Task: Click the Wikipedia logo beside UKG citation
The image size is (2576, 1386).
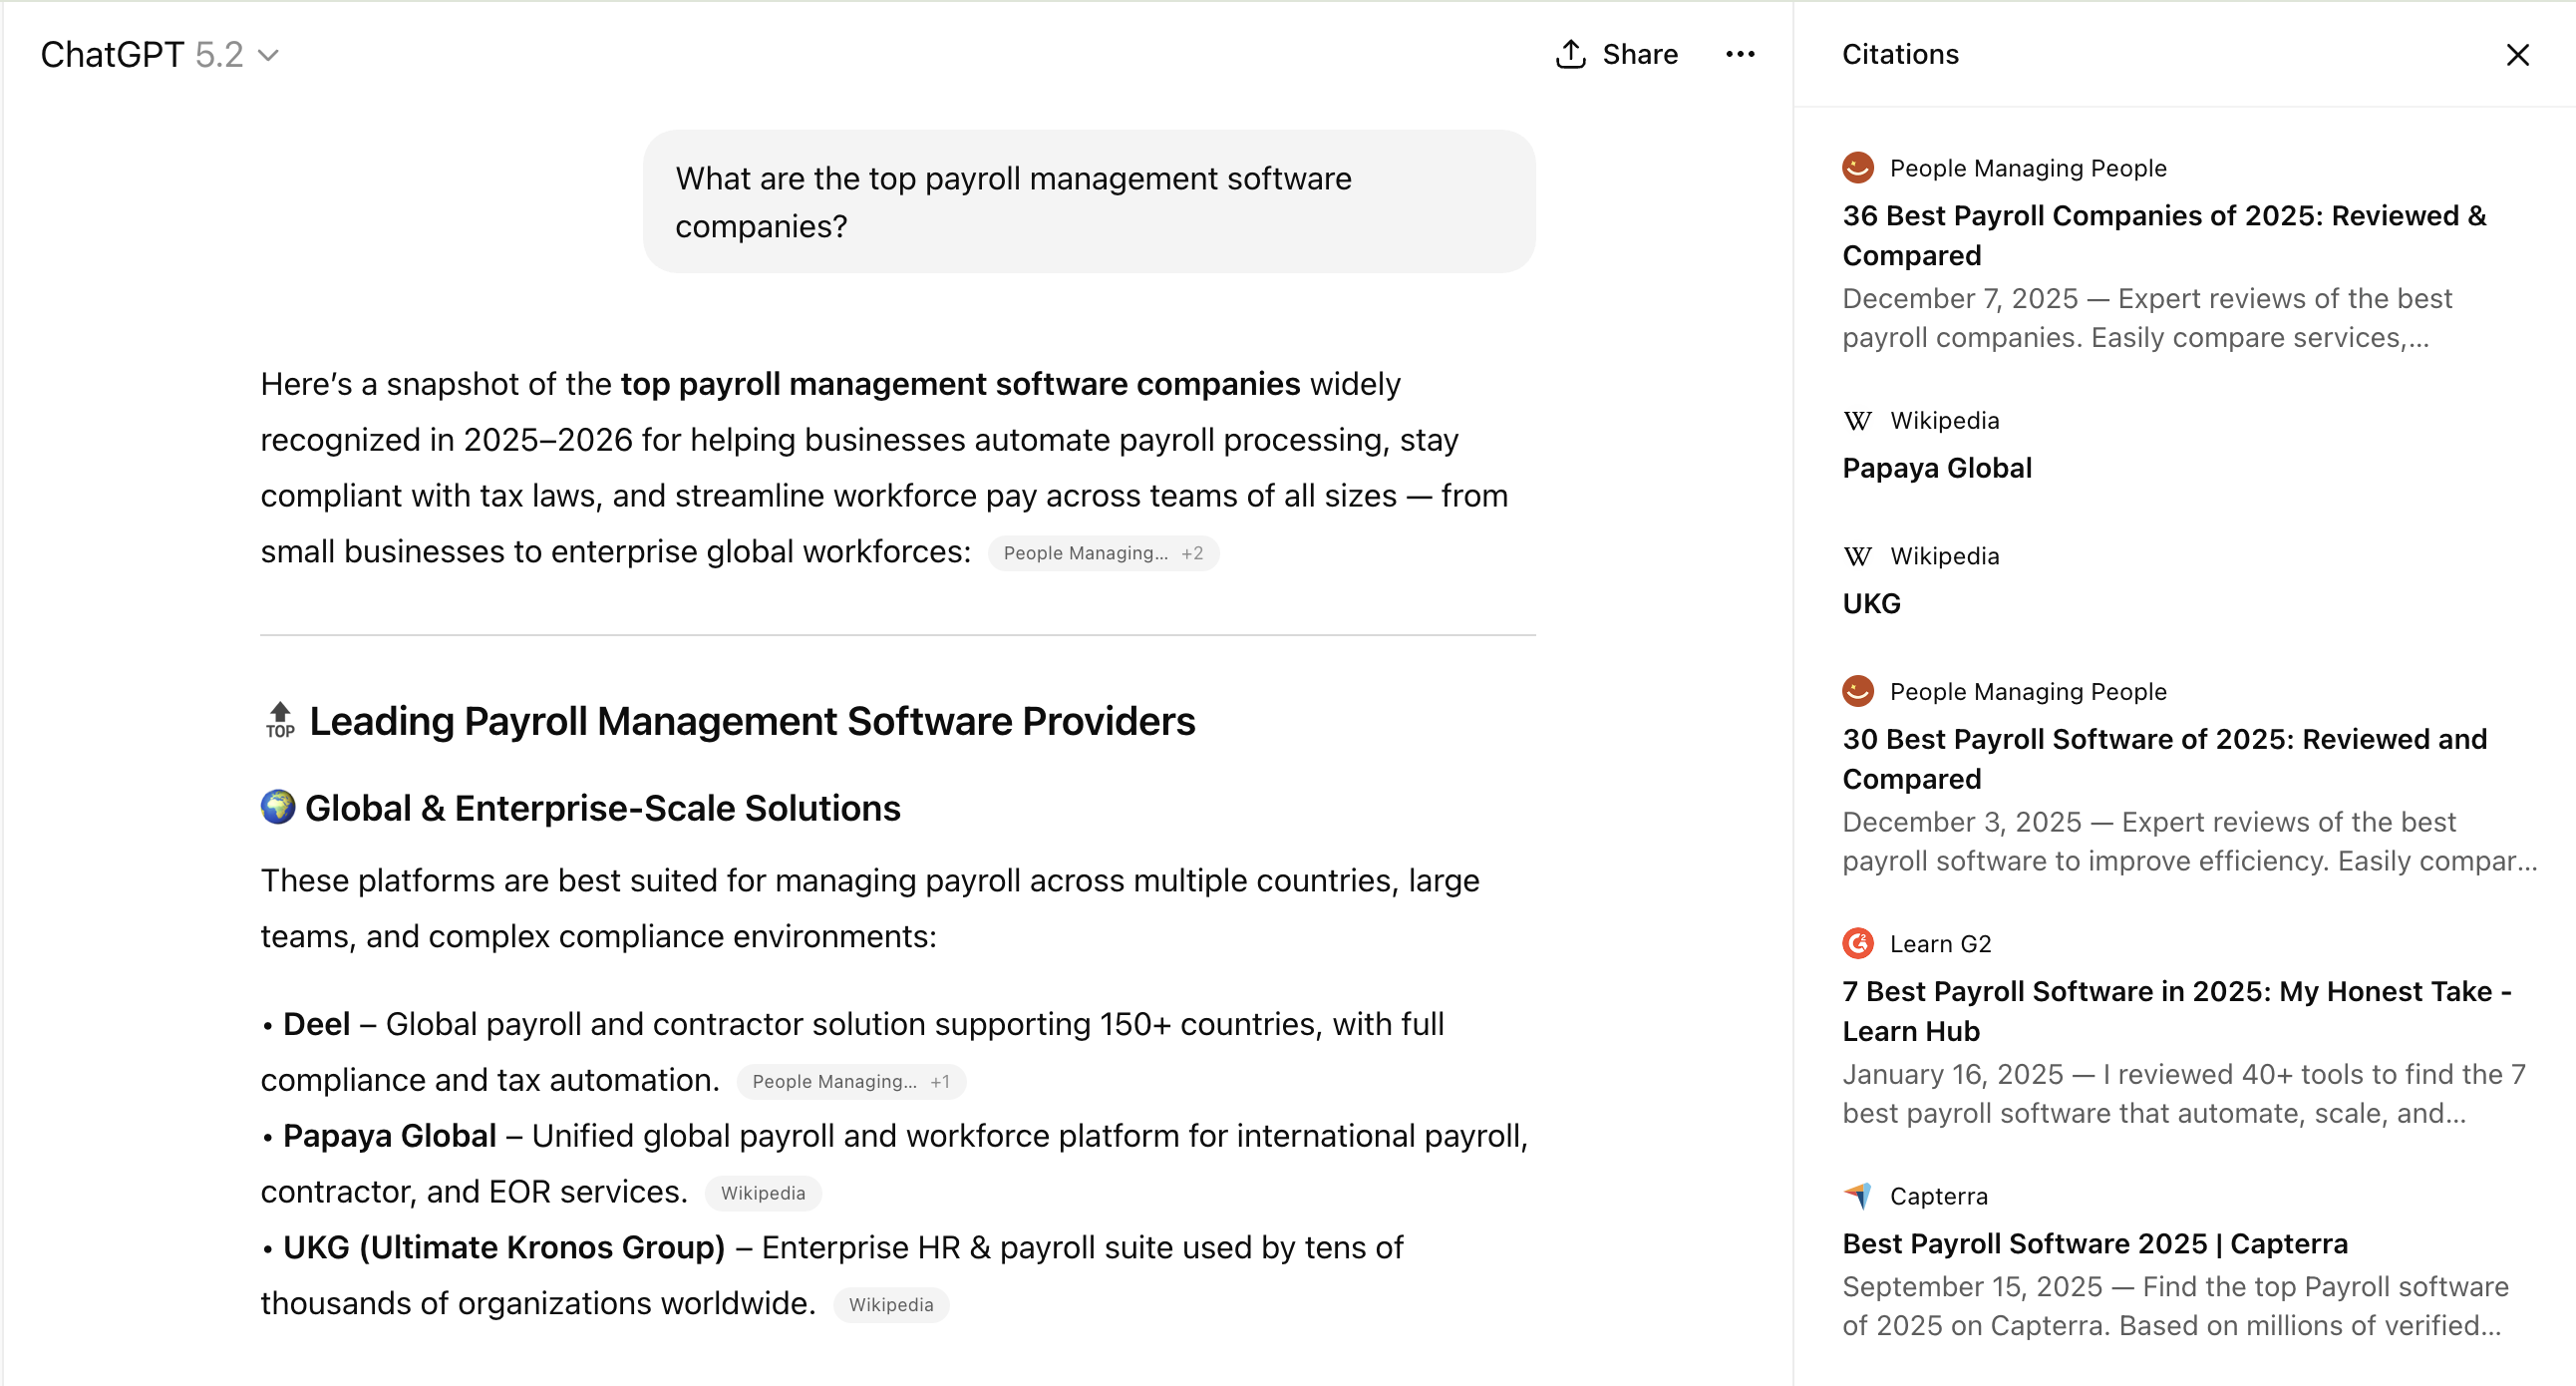Action: point(1857,557)
